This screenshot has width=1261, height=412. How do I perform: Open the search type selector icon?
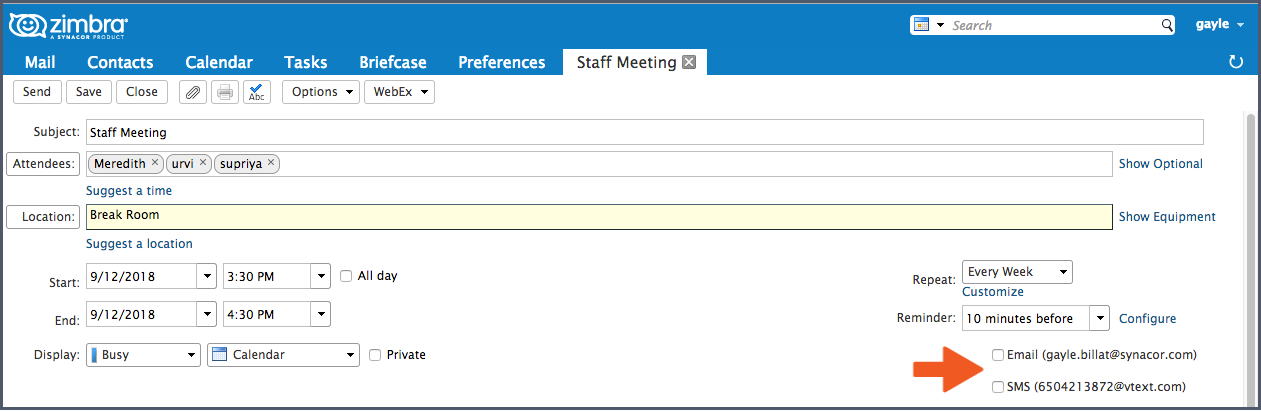coord(927,24)
